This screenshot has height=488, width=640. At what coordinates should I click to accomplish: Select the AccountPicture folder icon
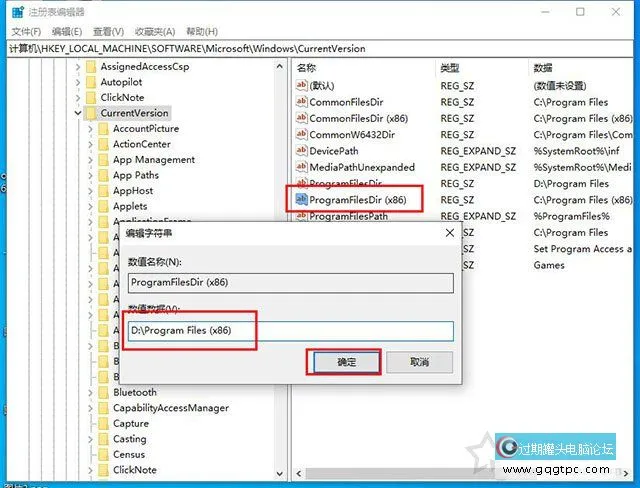click(x=104, y=129)
